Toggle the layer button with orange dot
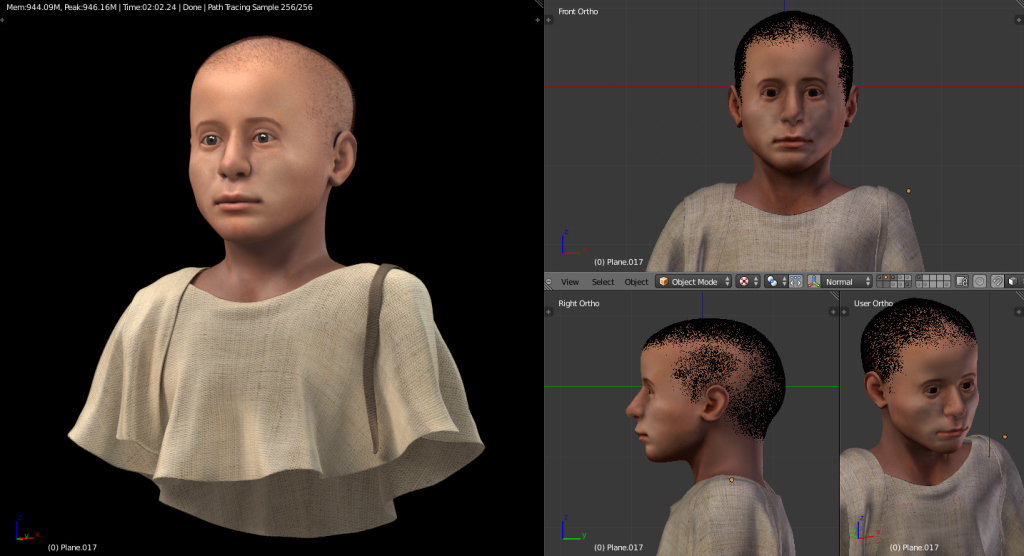The width and height of the screenshot is (1024, 556). click(885, 278)
